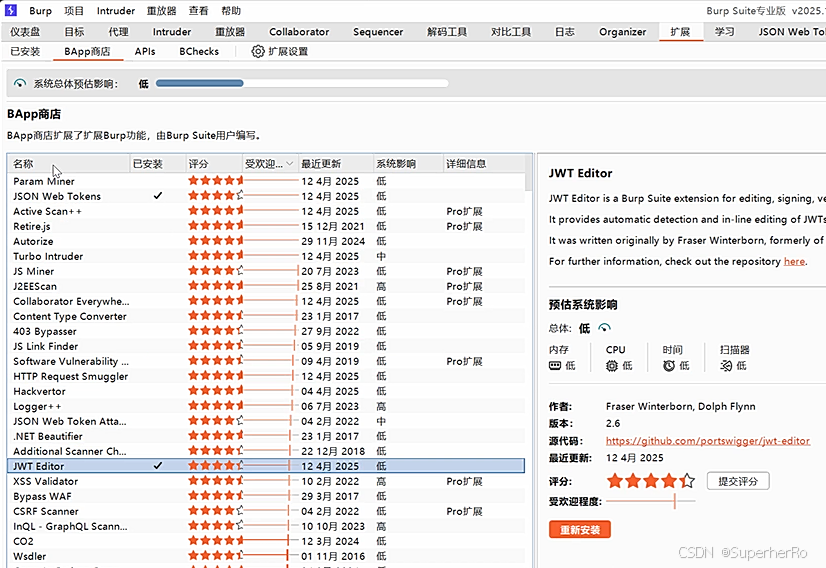Open the Burp menu
The width and height of the screenshot is (826, 568).
(x=41, y=11)
